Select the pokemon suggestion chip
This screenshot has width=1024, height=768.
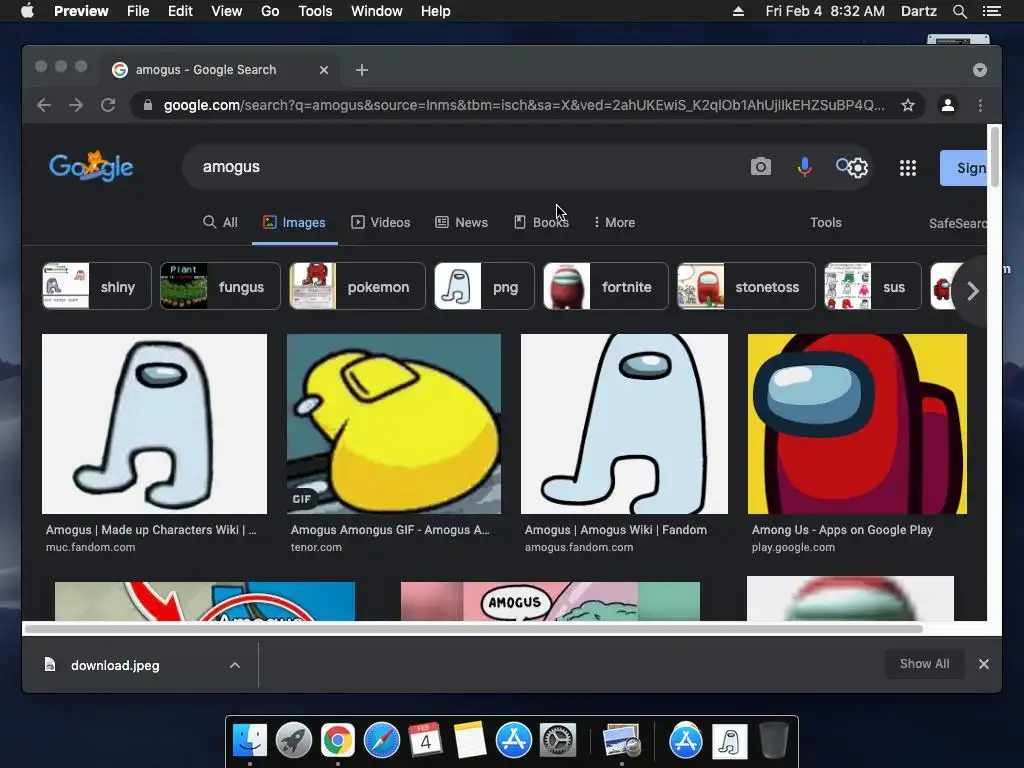click(x=357, y=287)
